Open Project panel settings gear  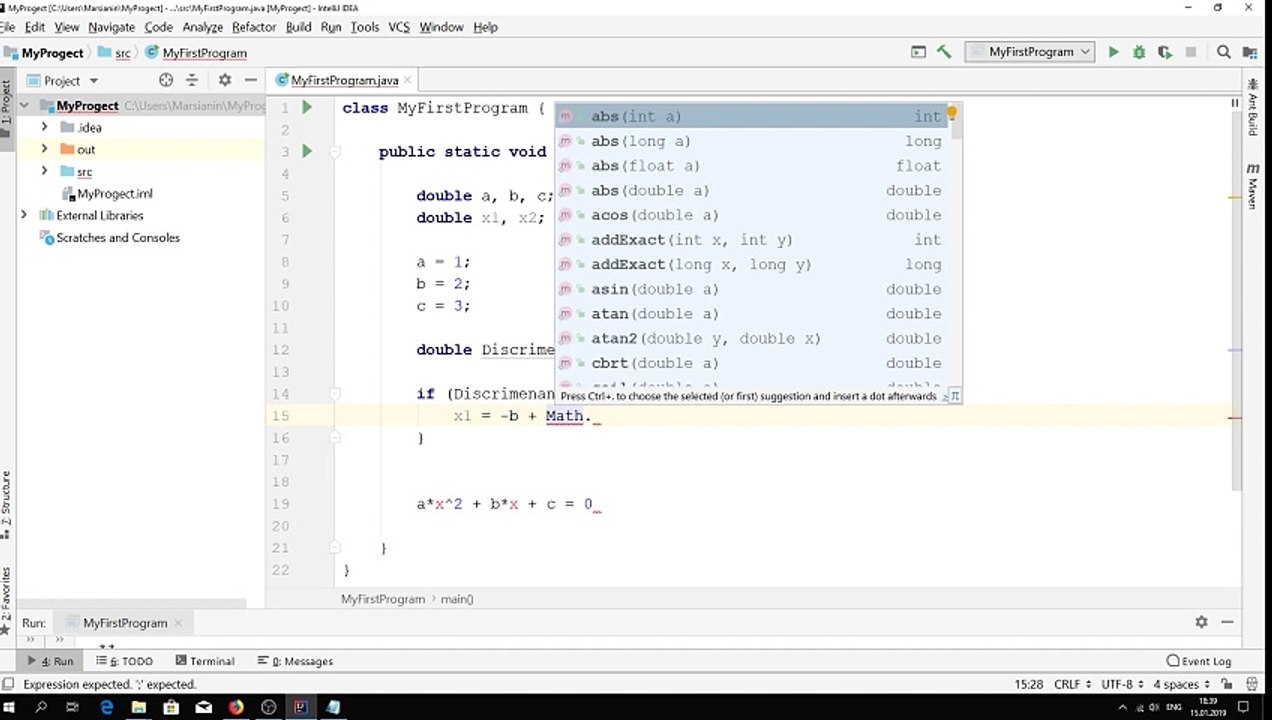[224, 80]
